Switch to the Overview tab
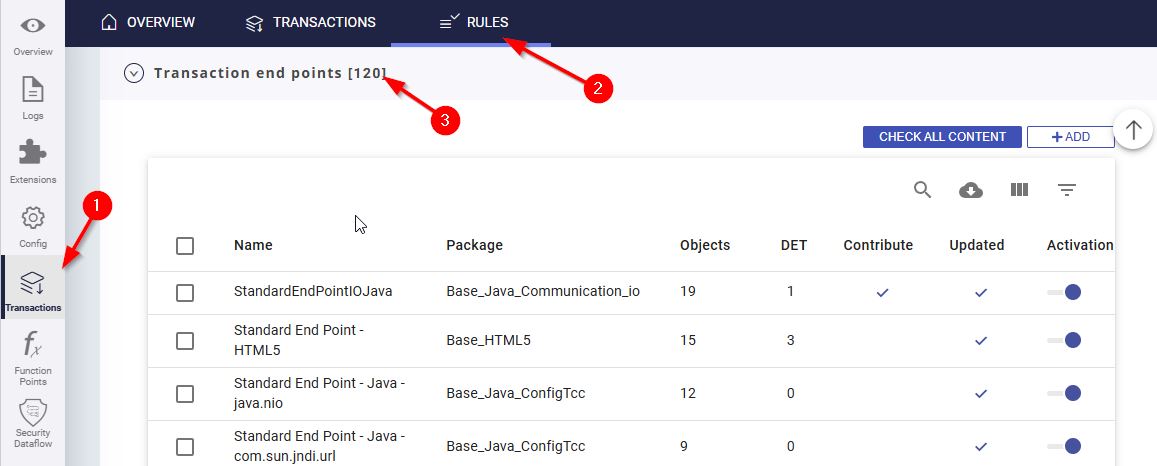Screen dimensions: 1157x466 [x=148, y=22]
